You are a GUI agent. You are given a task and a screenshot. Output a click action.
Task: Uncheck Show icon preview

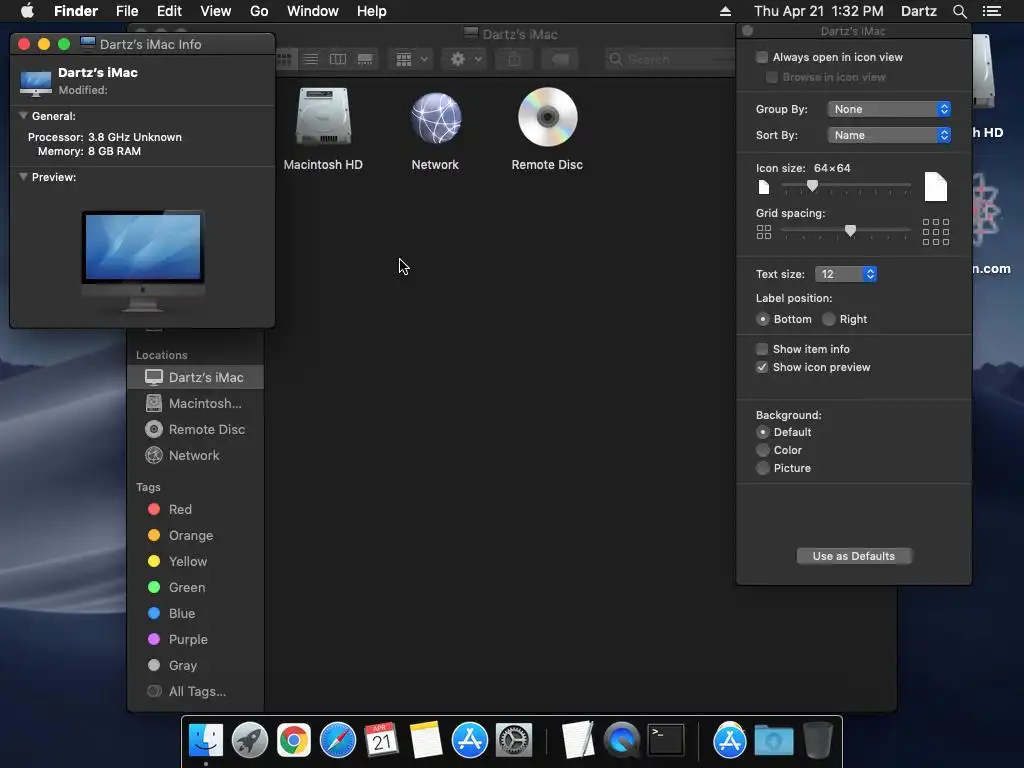(761, 367)
